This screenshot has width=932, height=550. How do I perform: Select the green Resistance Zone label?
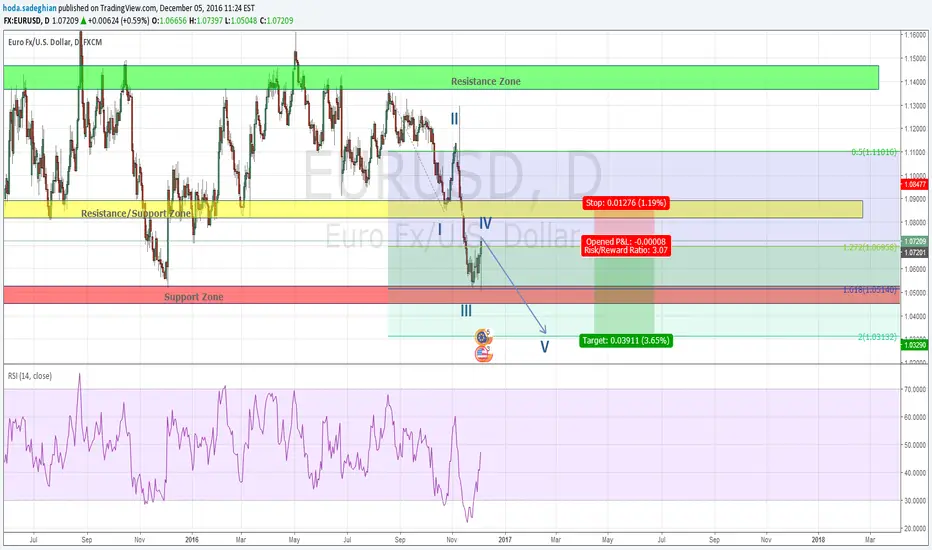click(486, 81)
